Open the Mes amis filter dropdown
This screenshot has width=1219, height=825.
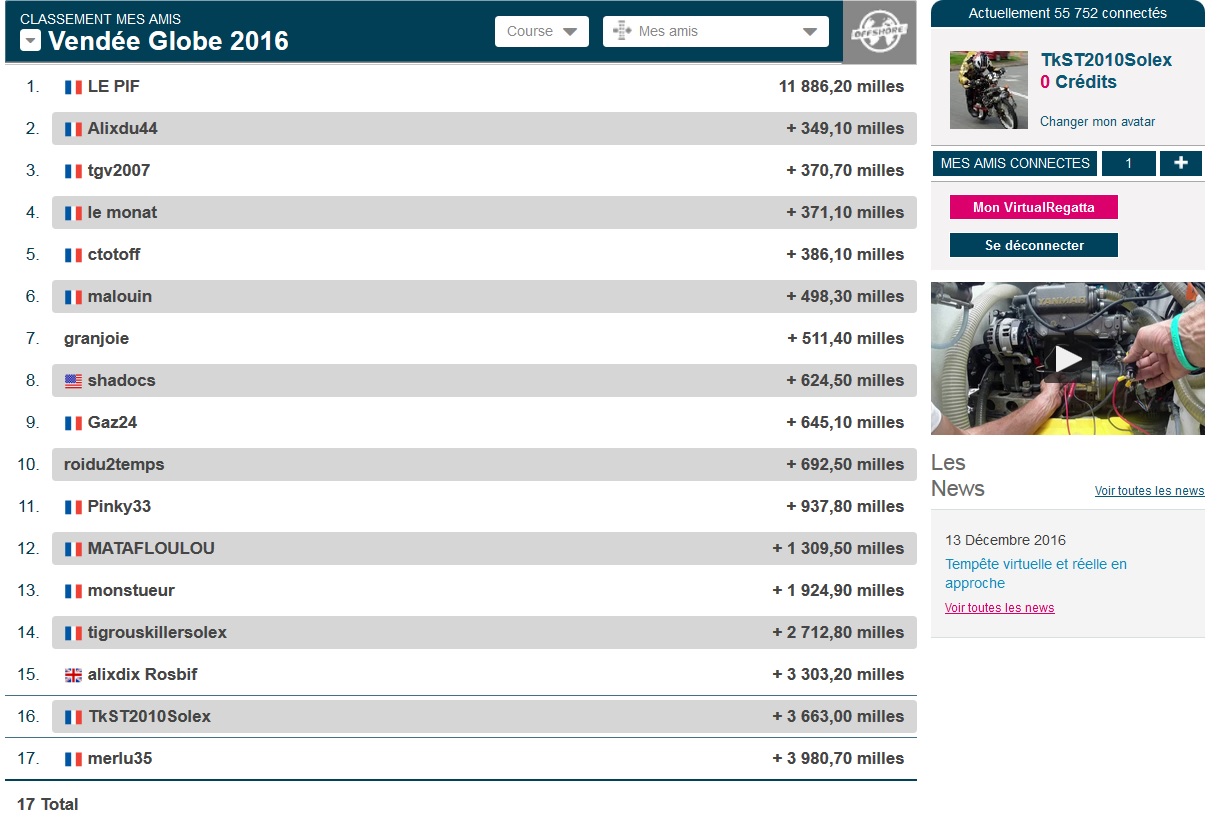[715, 31]
